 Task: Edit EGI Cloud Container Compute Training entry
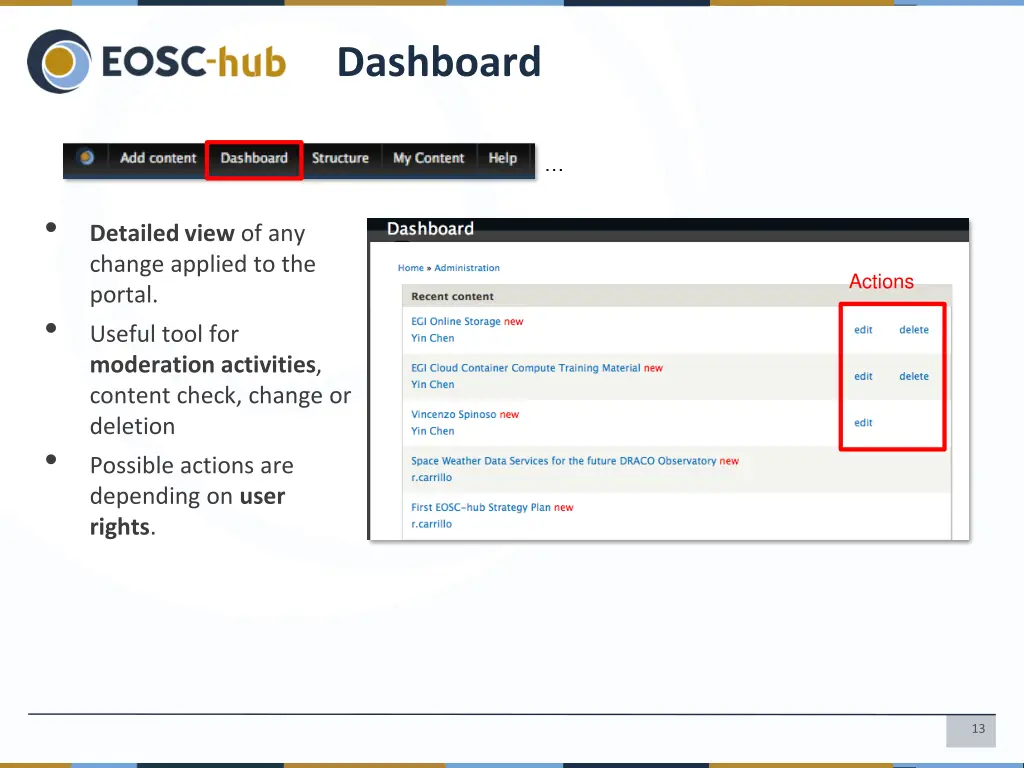tap(863, 376)
